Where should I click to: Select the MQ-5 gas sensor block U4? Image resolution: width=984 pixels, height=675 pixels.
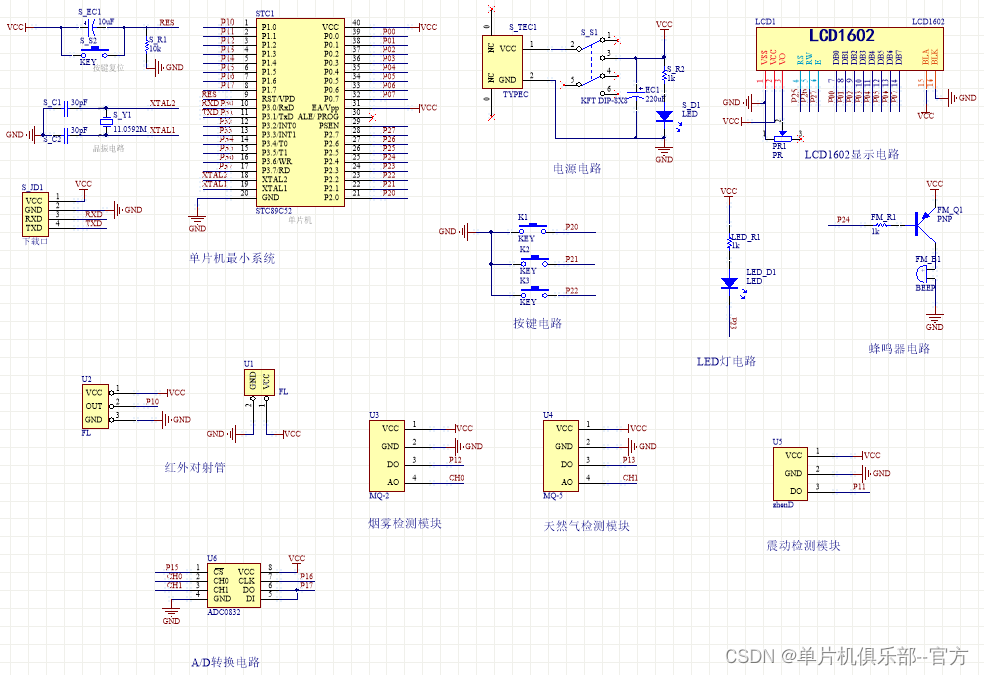pos(562,455)
